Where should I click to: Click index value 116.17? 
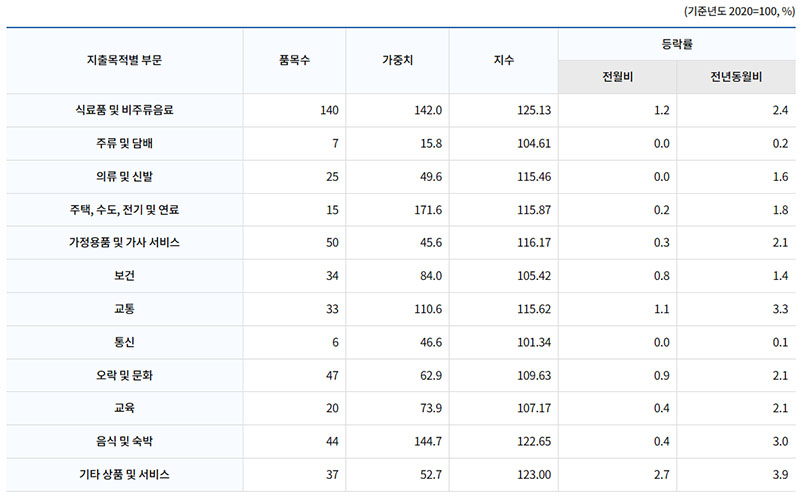534,242
